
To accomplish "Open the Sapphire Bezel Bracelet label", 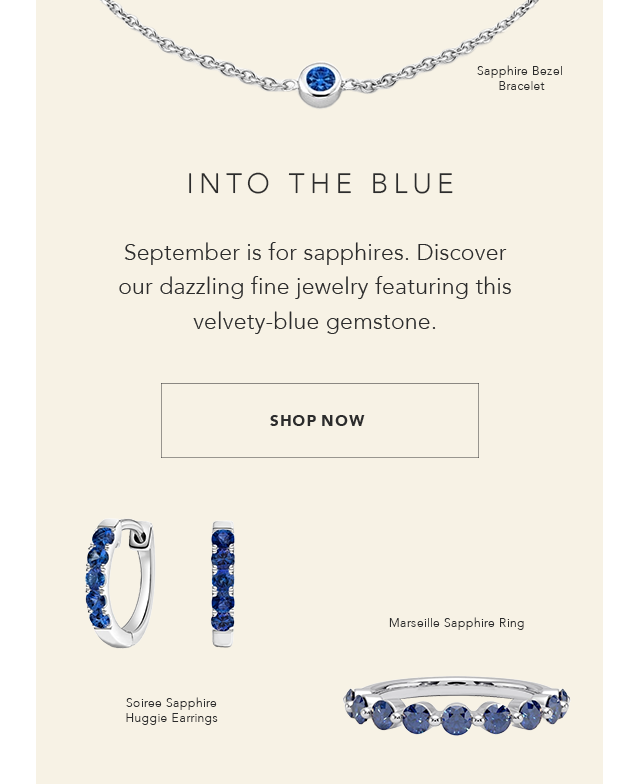I will (x=520, y=78).
